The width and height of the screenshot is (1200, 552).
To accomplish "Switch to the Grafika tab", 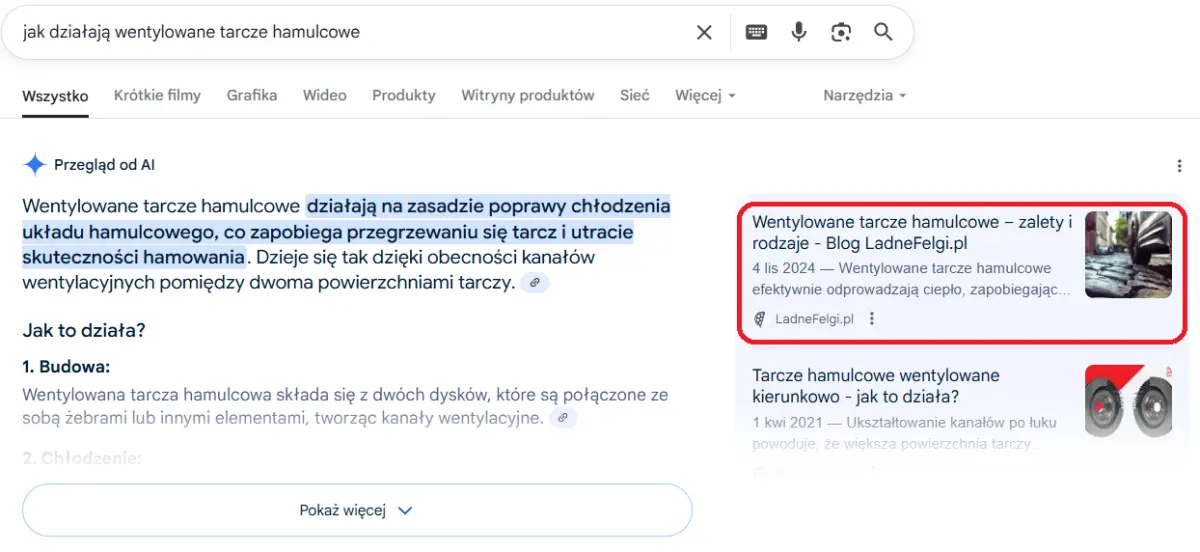I will (252, 96).
